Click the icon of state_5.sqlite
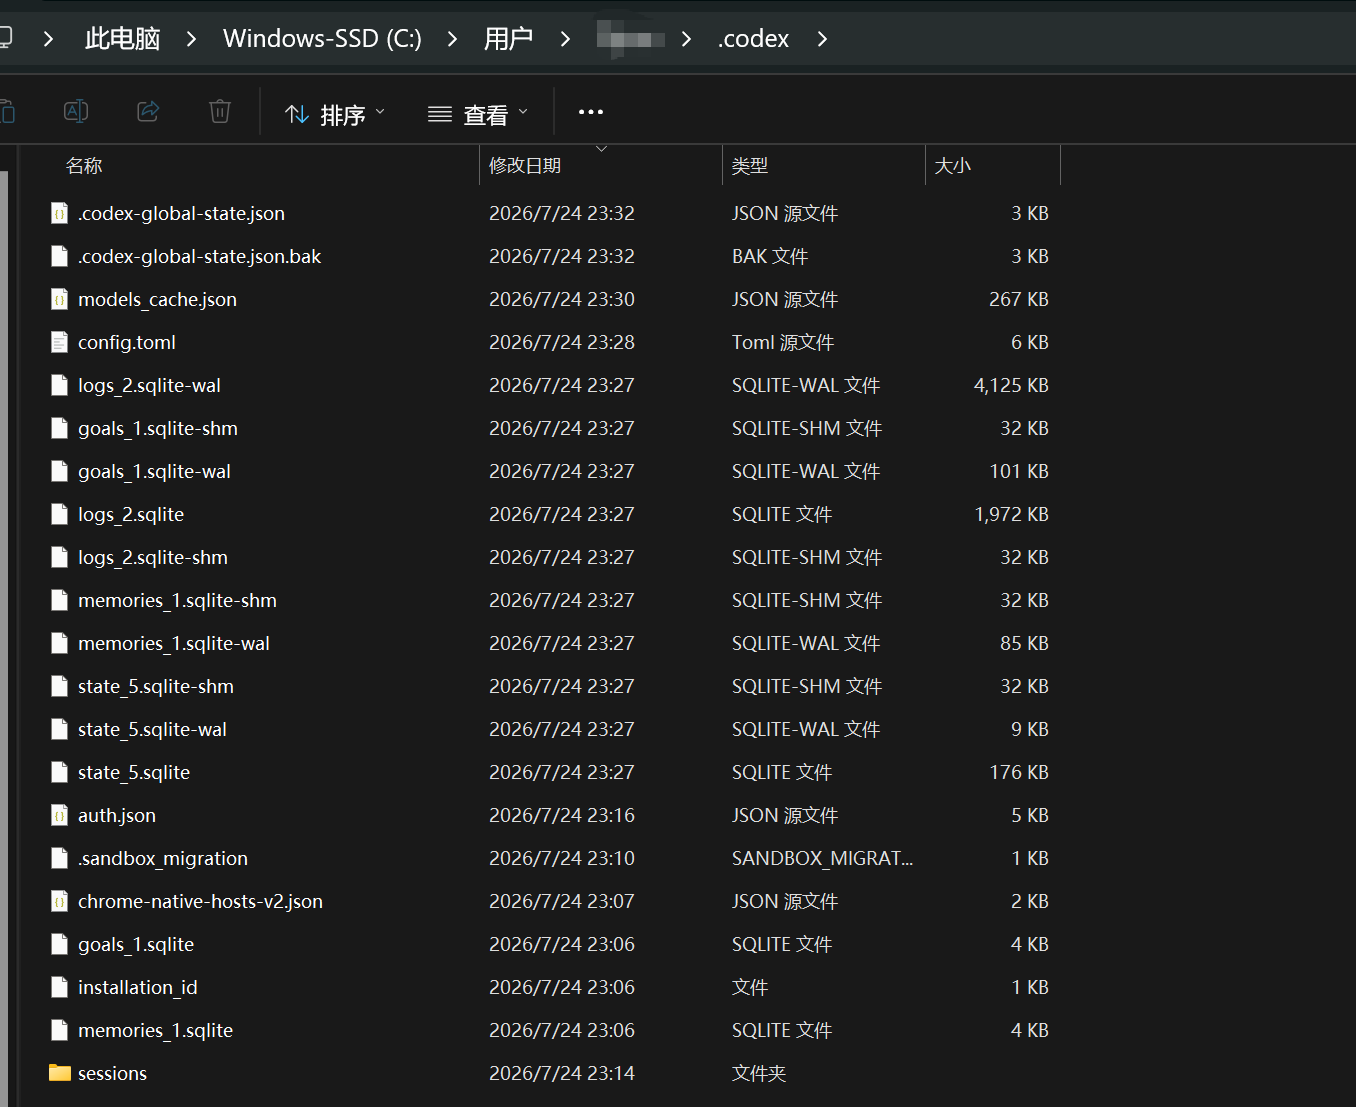Viewport: 1356px width, 1107px height. tap(60, 772)
